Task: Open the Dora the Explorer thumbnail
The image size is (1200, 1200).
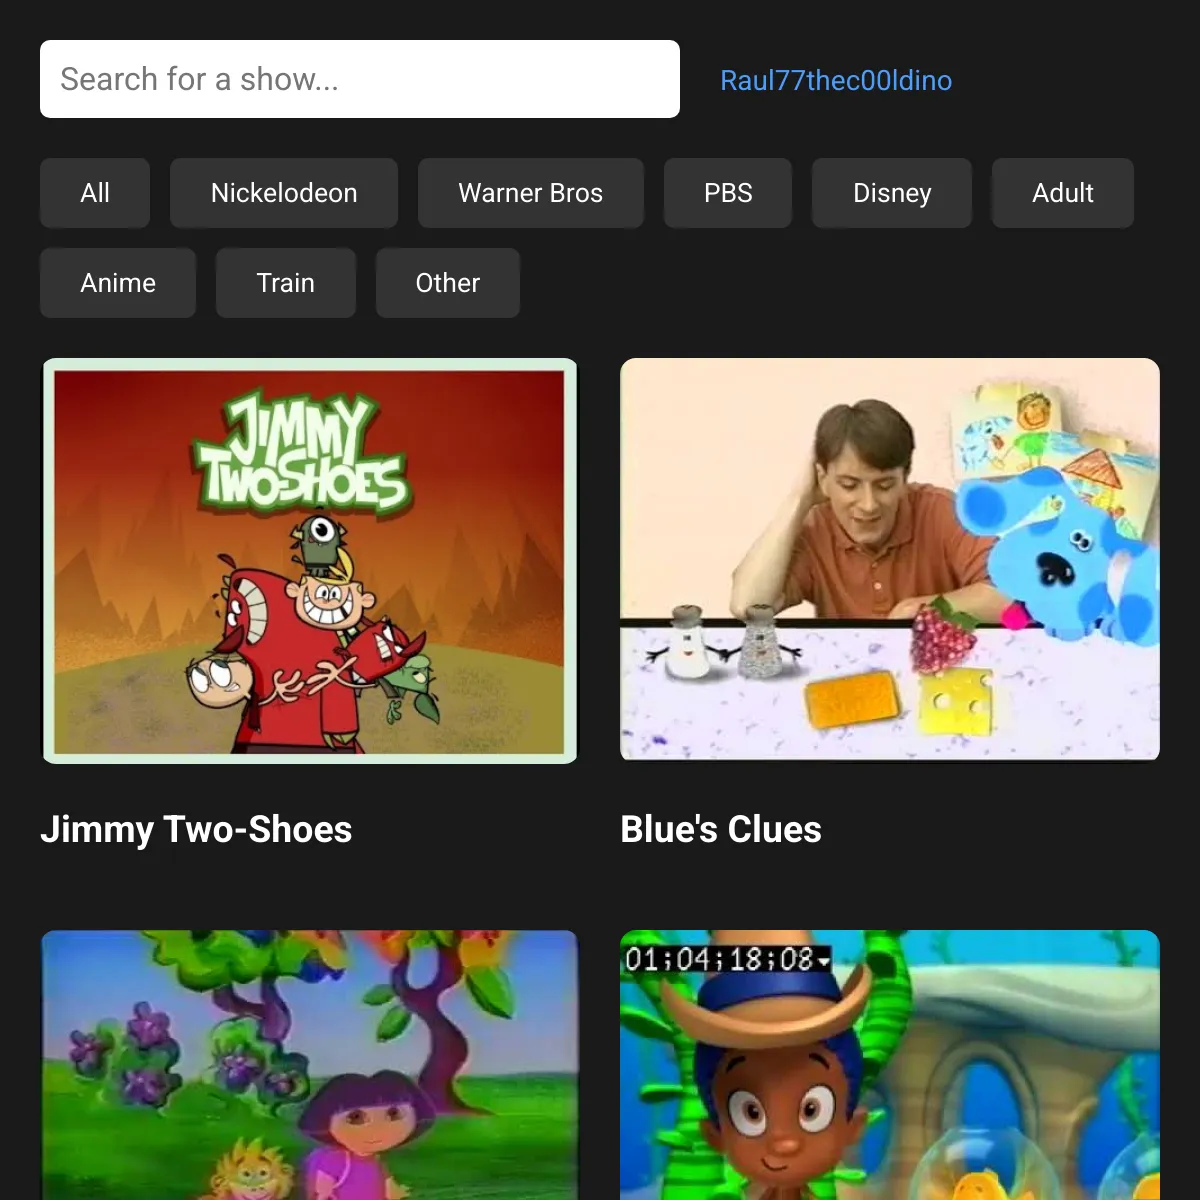Action: (x=309, y=1065)
